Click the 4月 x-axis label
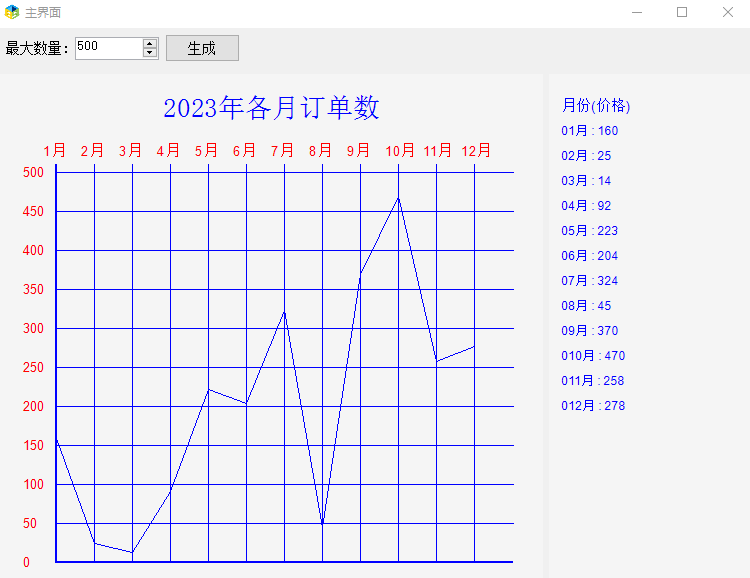The image size is (750, 578). [168, 151]
